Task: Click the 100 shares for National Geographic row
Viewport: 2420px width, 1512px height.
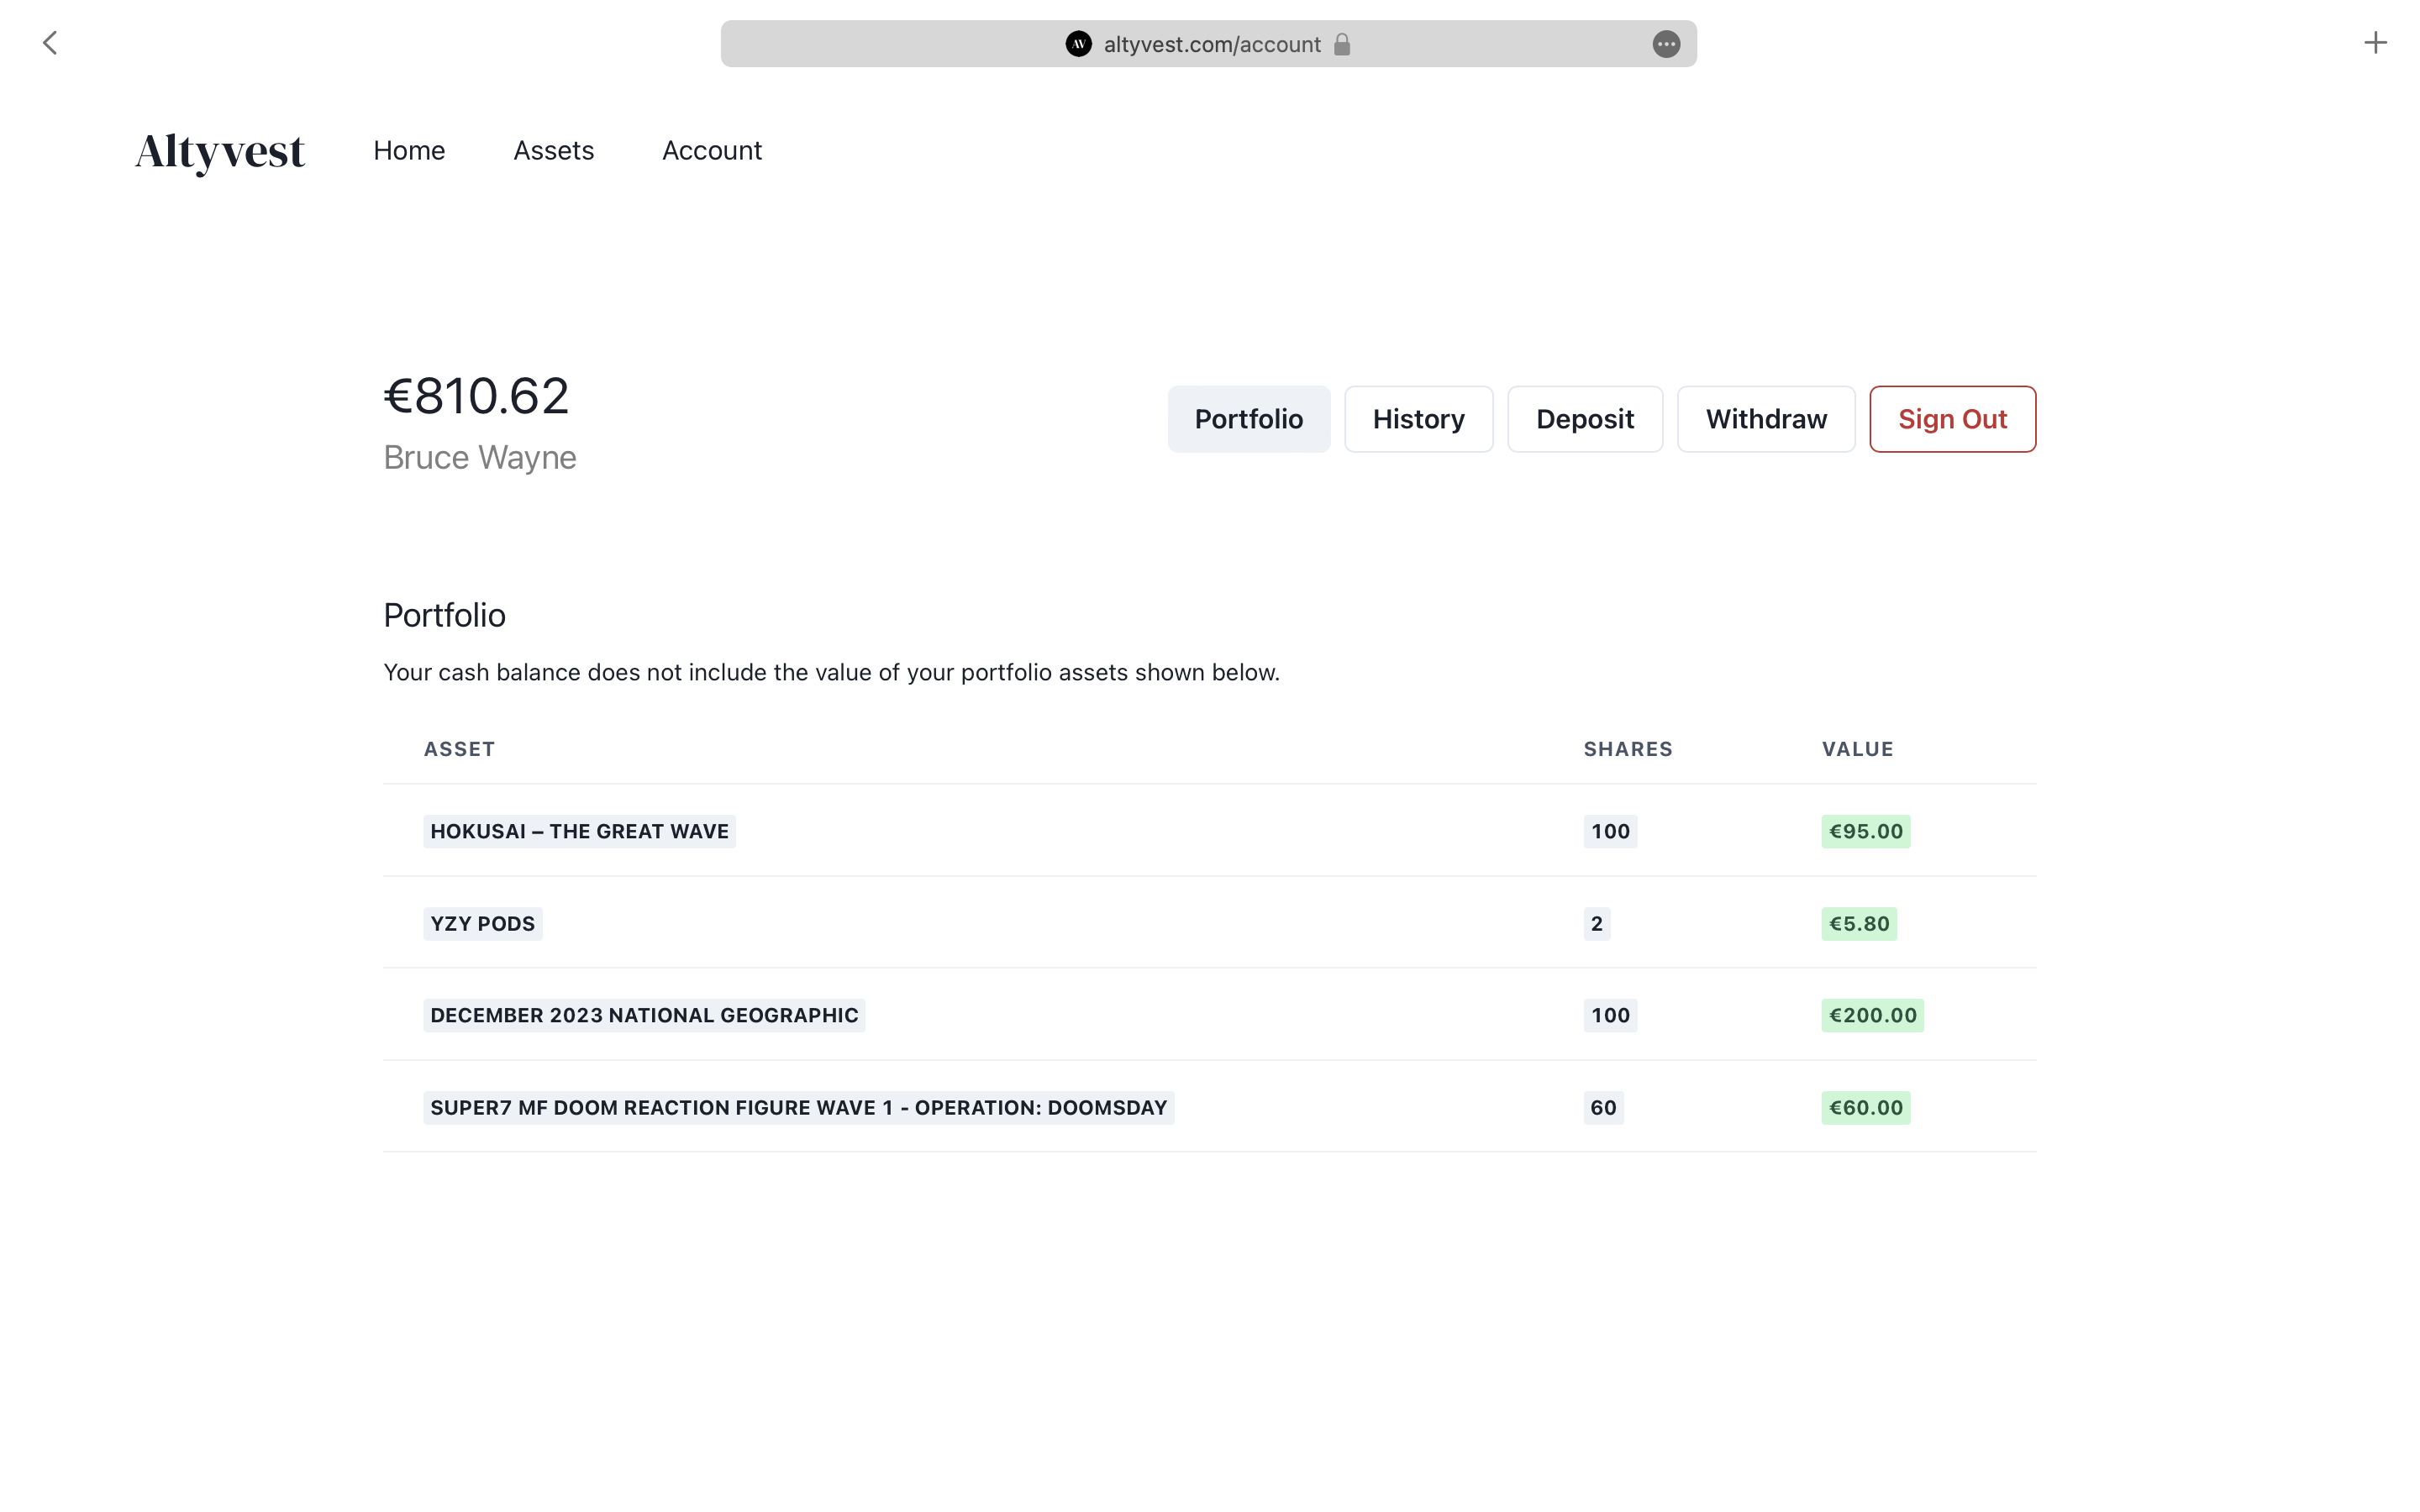Action: pos(1610,1015)
